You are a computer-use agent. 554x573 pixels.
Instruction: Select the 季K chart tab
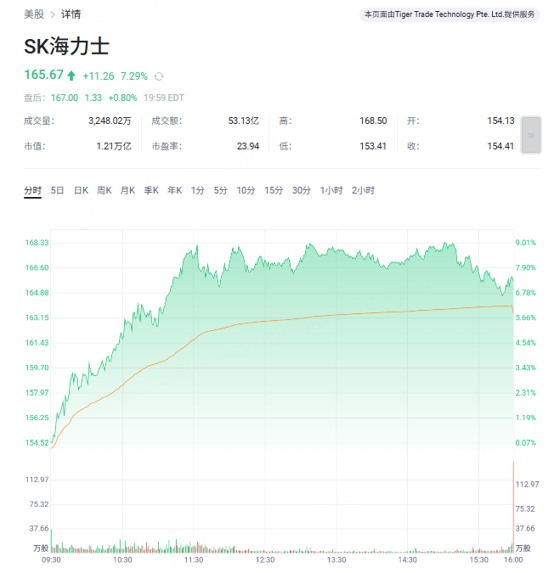pos(151,190)
